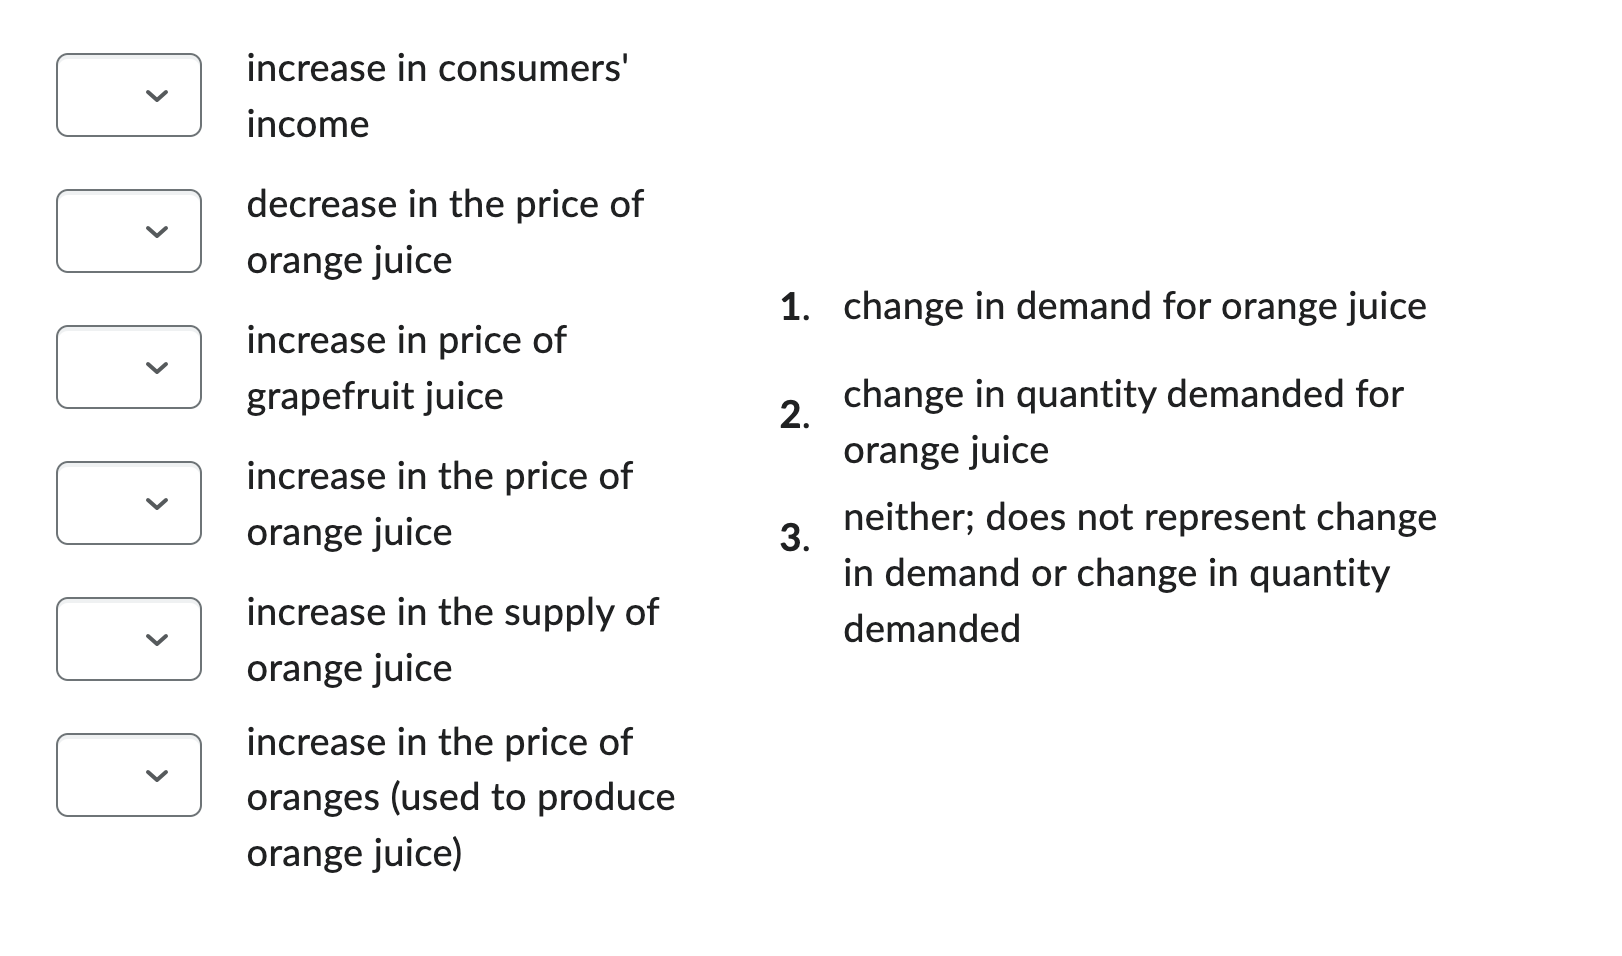Click the chevron icon in the fifth answer box
The width and height of the screenshot is (1622, 956).
click(156, 640)
